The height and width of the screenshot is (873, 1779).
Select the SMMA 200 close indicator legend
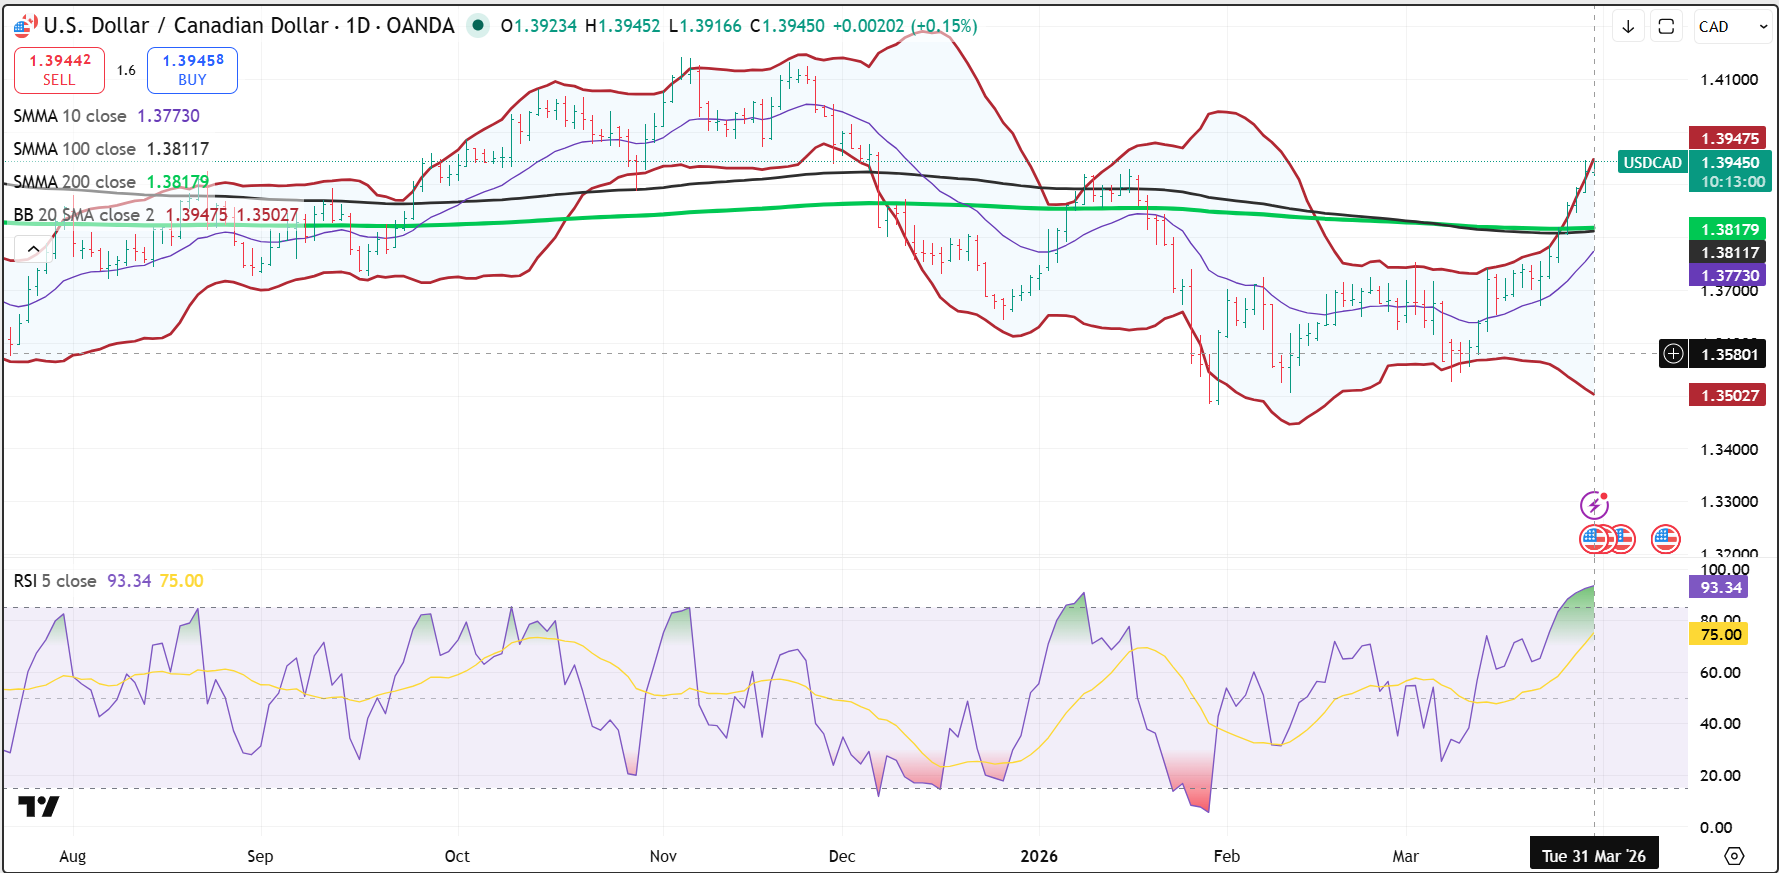[74, 182]
